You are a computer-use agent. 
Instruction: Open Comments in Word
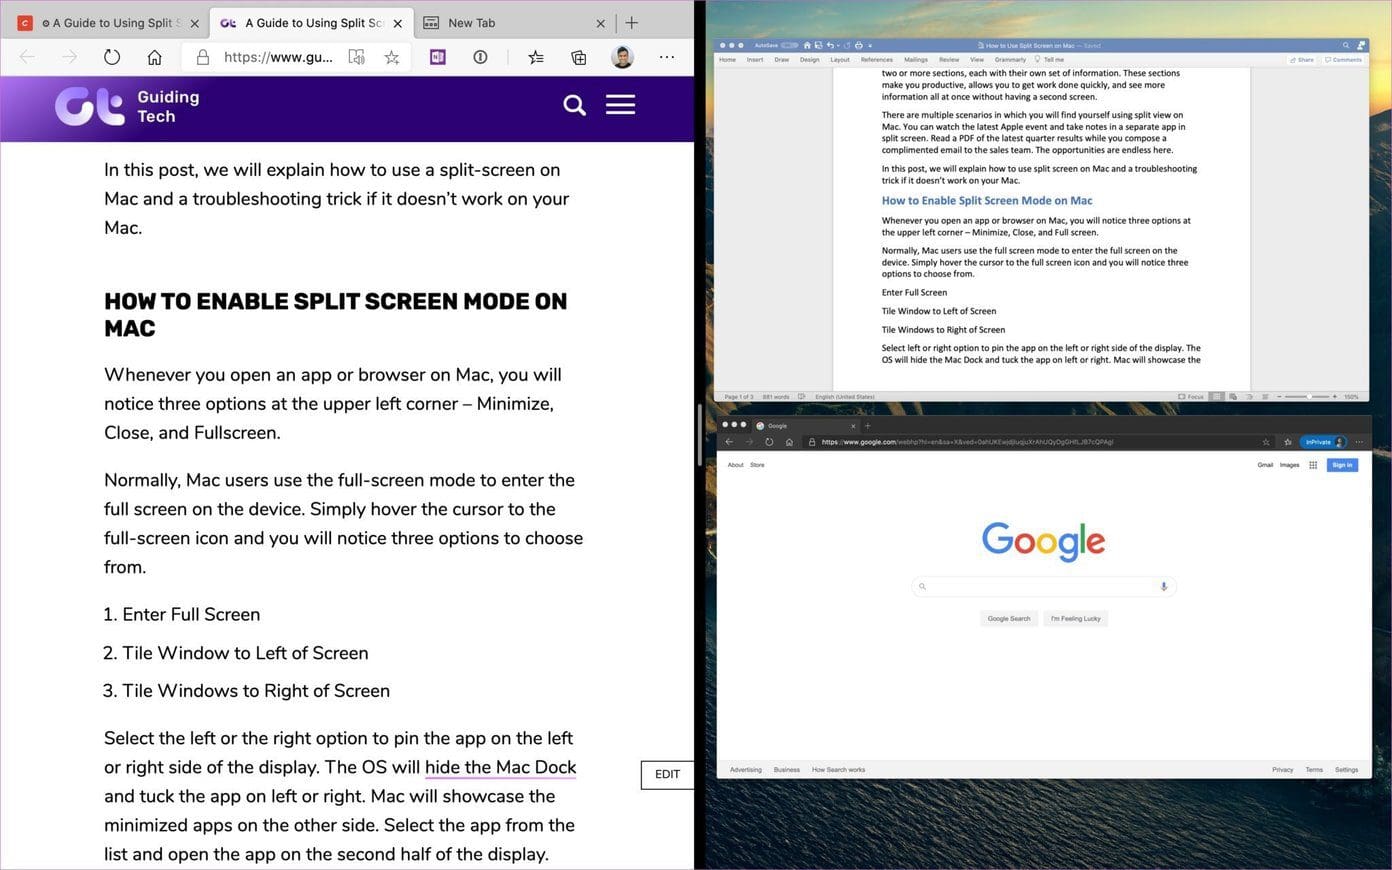point(1343,60)
